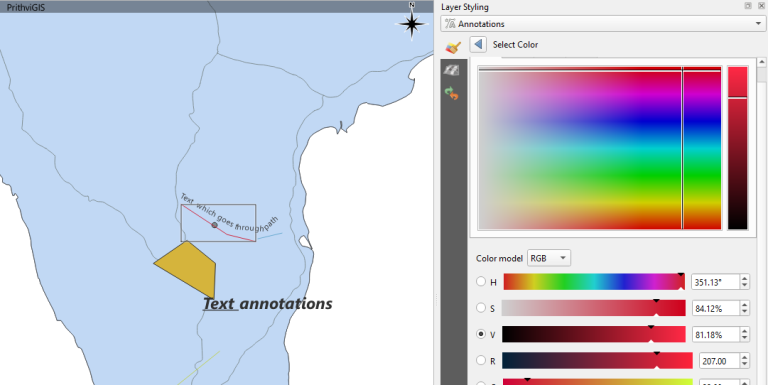Click on the value slider bar
Image resolution: width=768 pixels, height=385 pixels.
coord(594,334)
